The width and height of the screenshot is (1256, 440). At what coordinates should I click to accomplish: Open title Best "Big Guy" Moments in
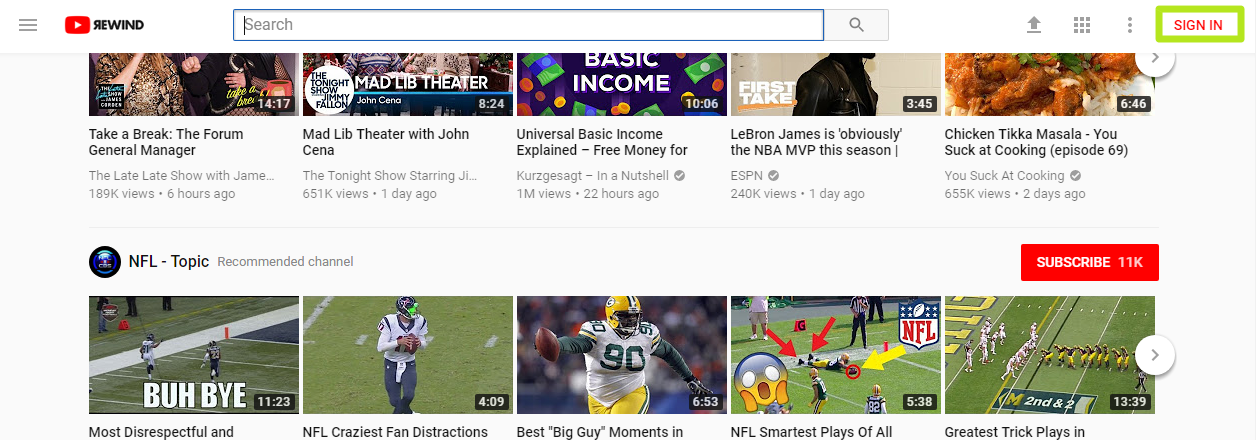pos(600,432)
